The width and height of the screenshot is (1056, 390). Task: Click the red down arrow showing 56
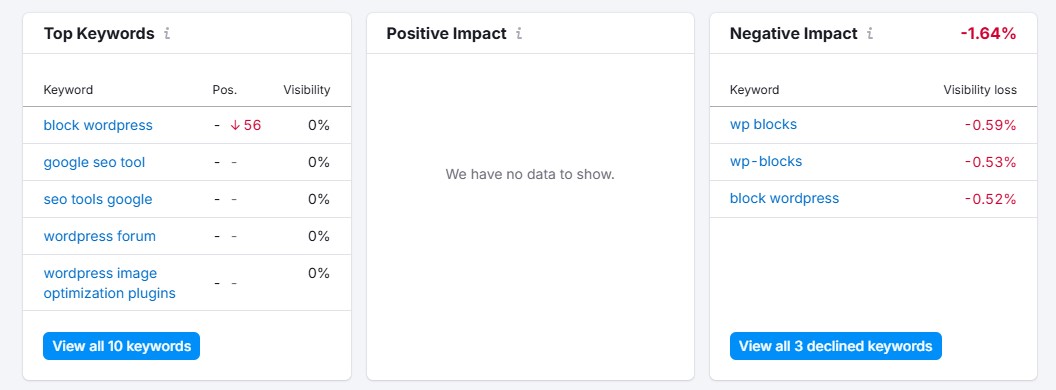click(x=246, y=125)
